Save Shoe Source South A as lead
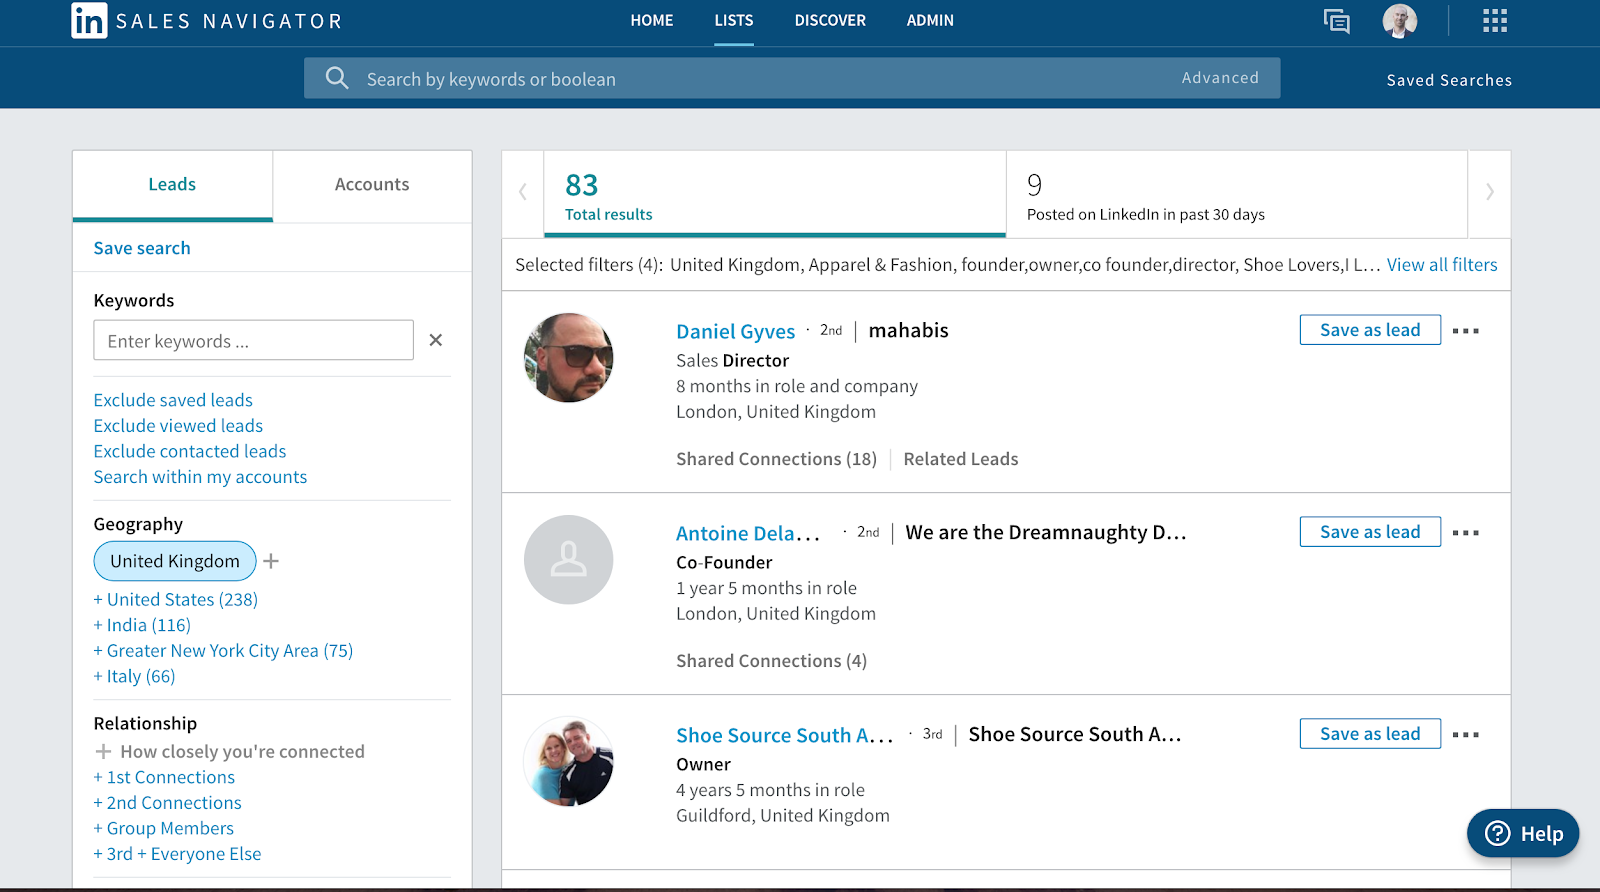The width and height of the screenshot is (1600, 892). coord(1370,734)
